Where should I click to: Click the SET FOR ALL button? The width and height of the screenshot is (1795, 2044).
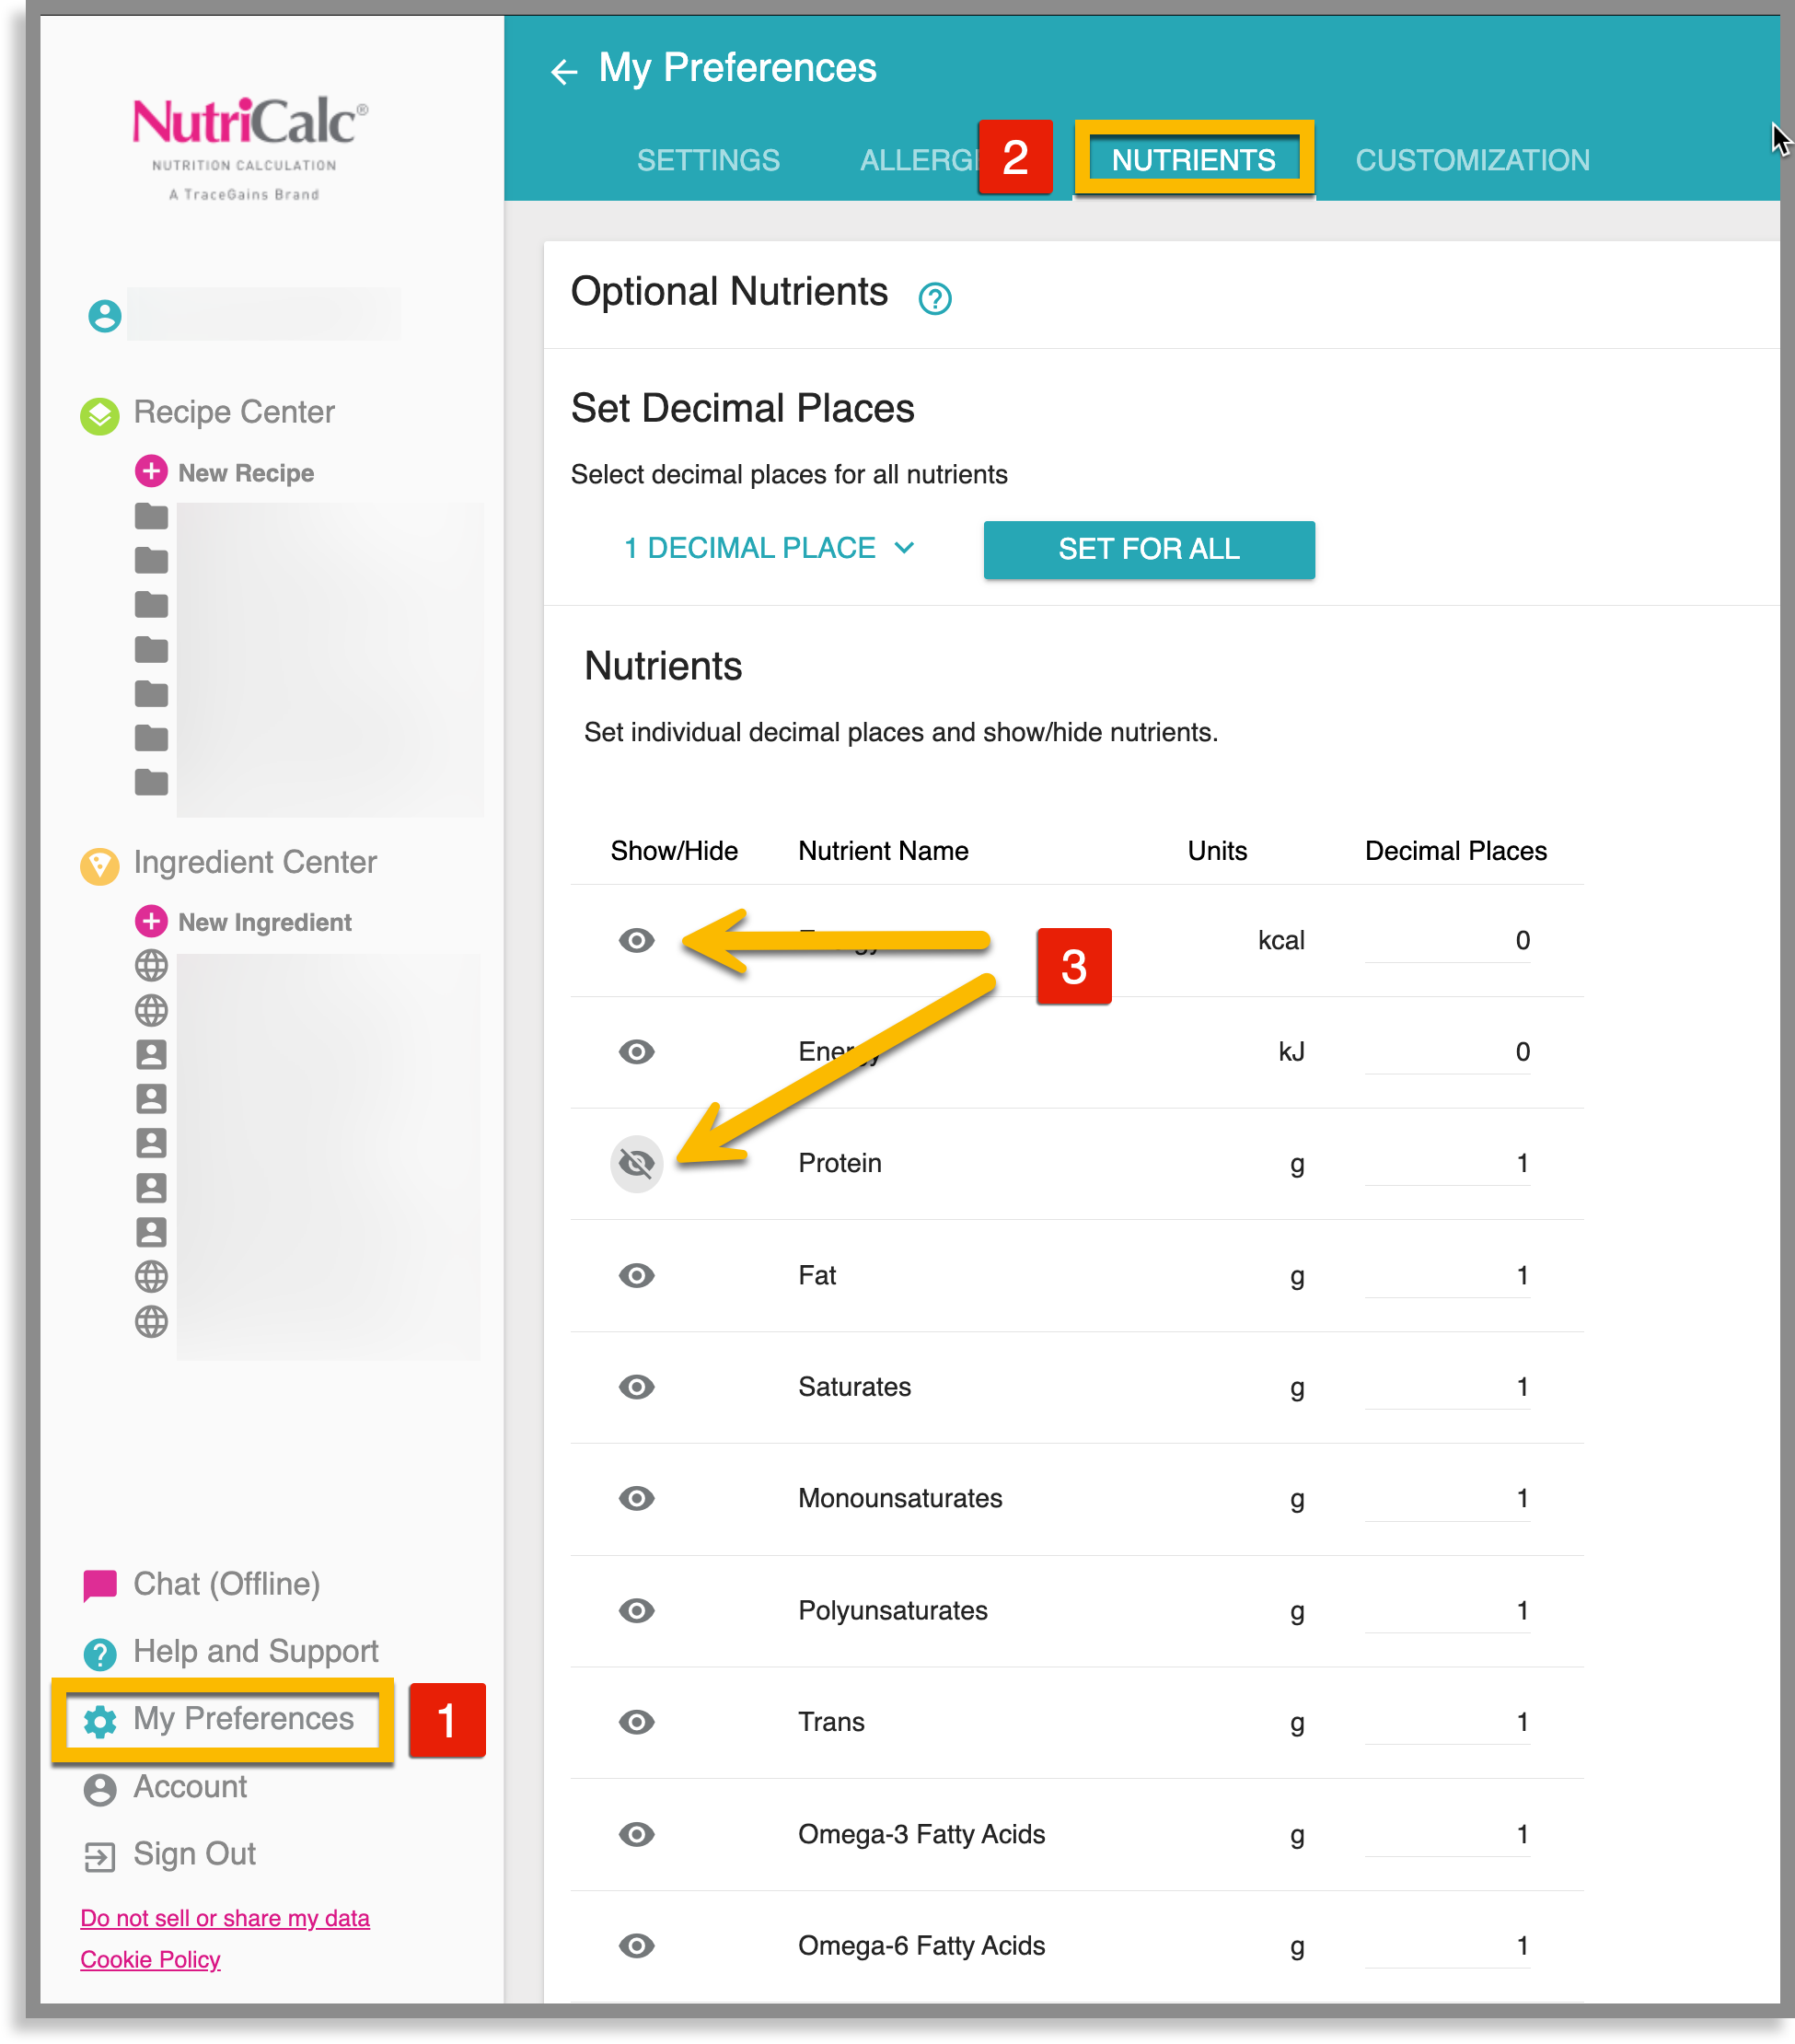1148,549
